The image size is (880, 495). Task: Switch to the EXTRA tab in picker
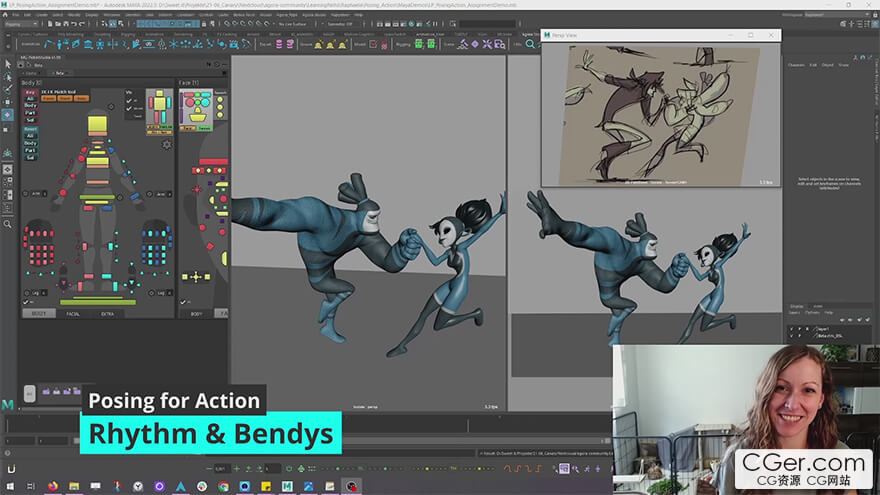(107, 313)
